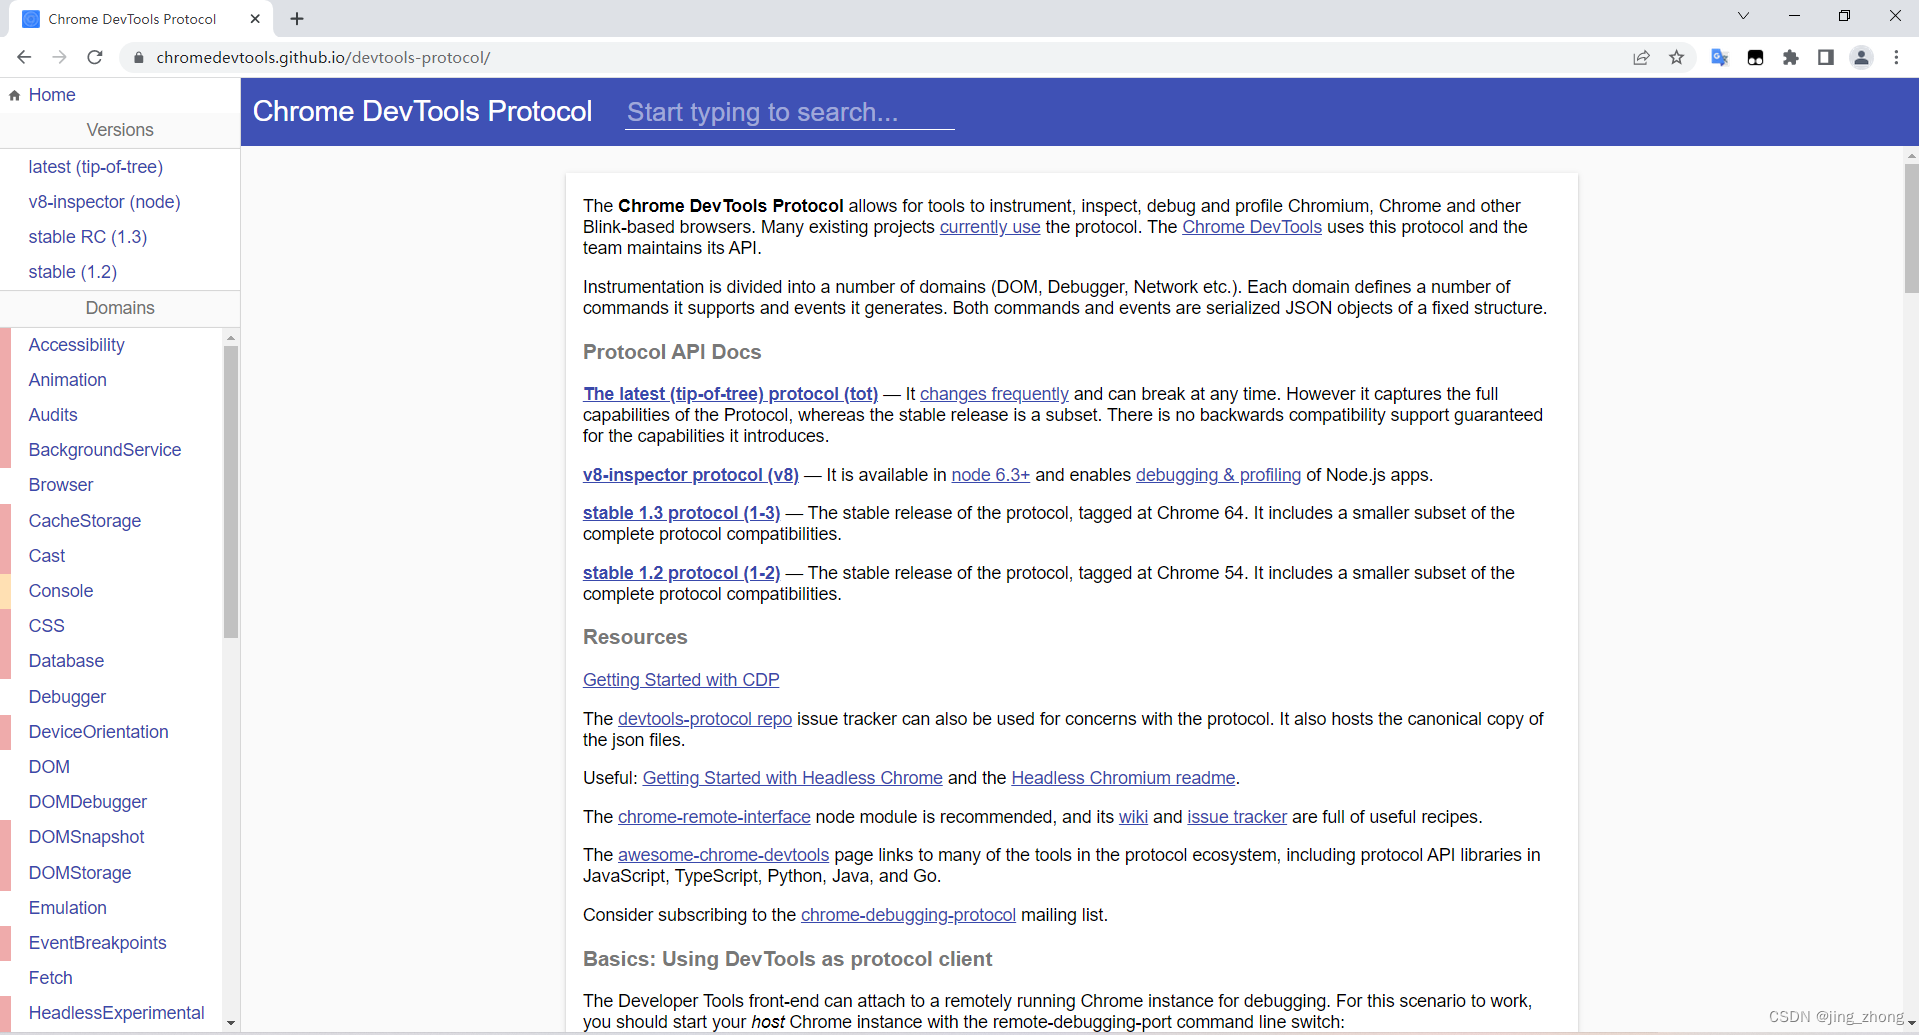This screenshot has width=1919, height=1035.
Task: Open the Database domain
Action: [66, 661]
